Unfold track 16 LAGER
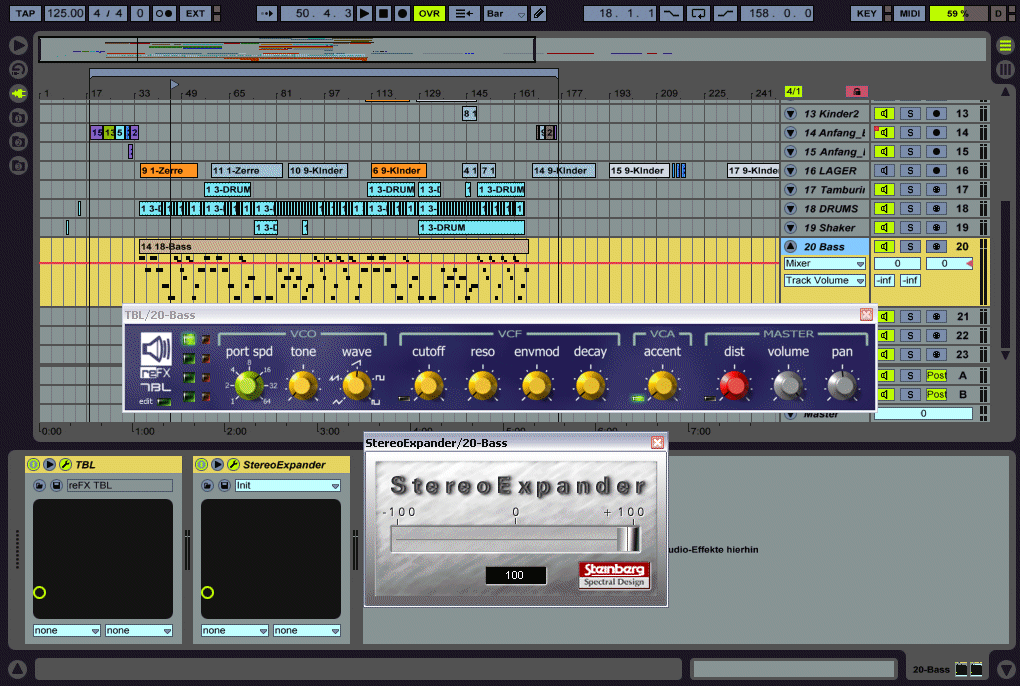Viewport: 1020px width, 686px height. pyautogui.click(x=790, y=170)
